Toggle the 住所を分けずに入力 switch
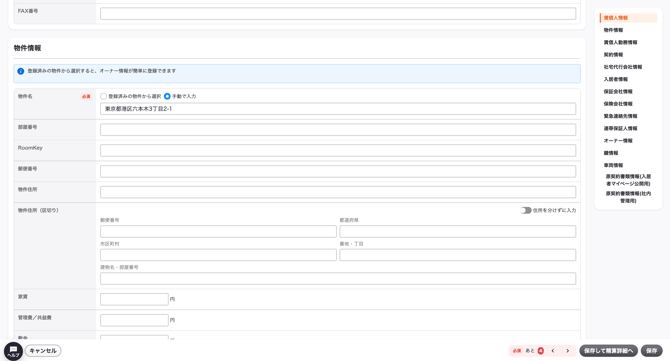This screenshot has height=361, width=670. (526, 210)
